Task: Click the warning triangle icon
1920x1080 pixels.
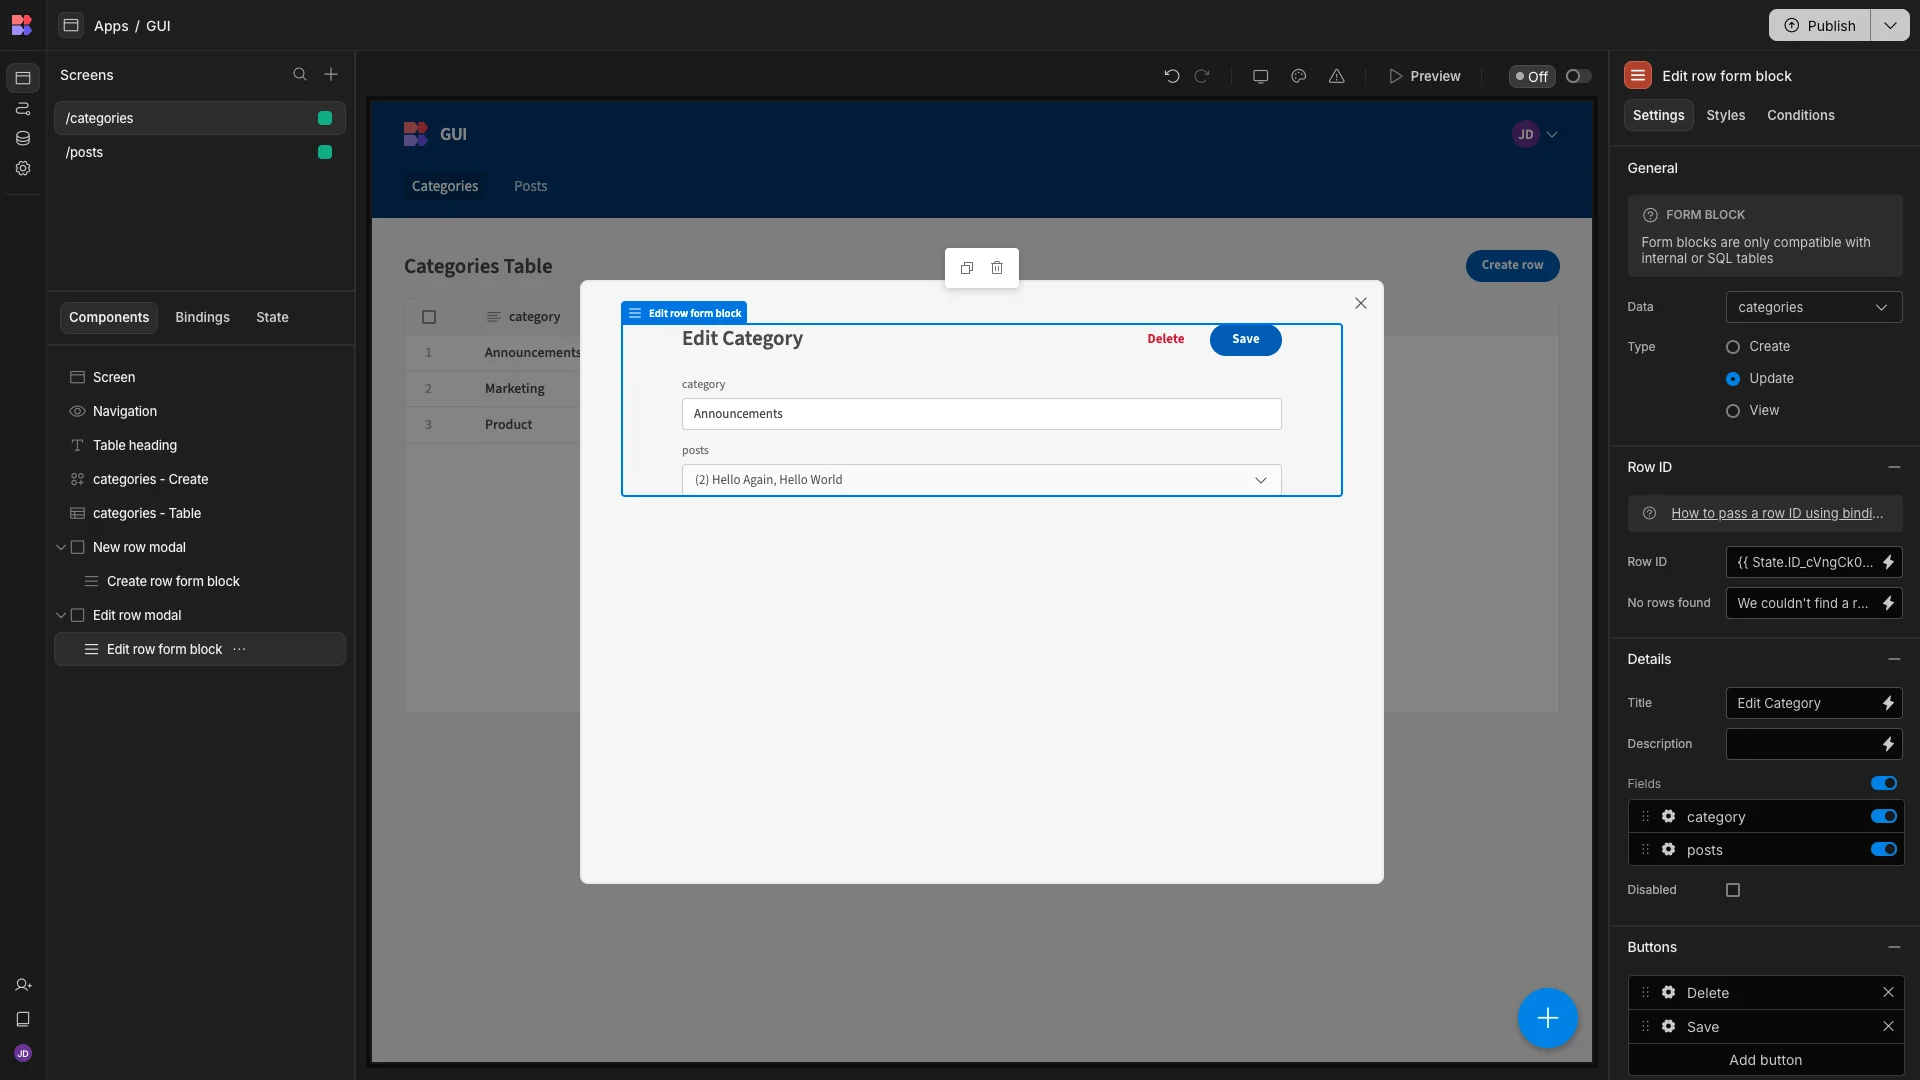Action: point(1336,76)
